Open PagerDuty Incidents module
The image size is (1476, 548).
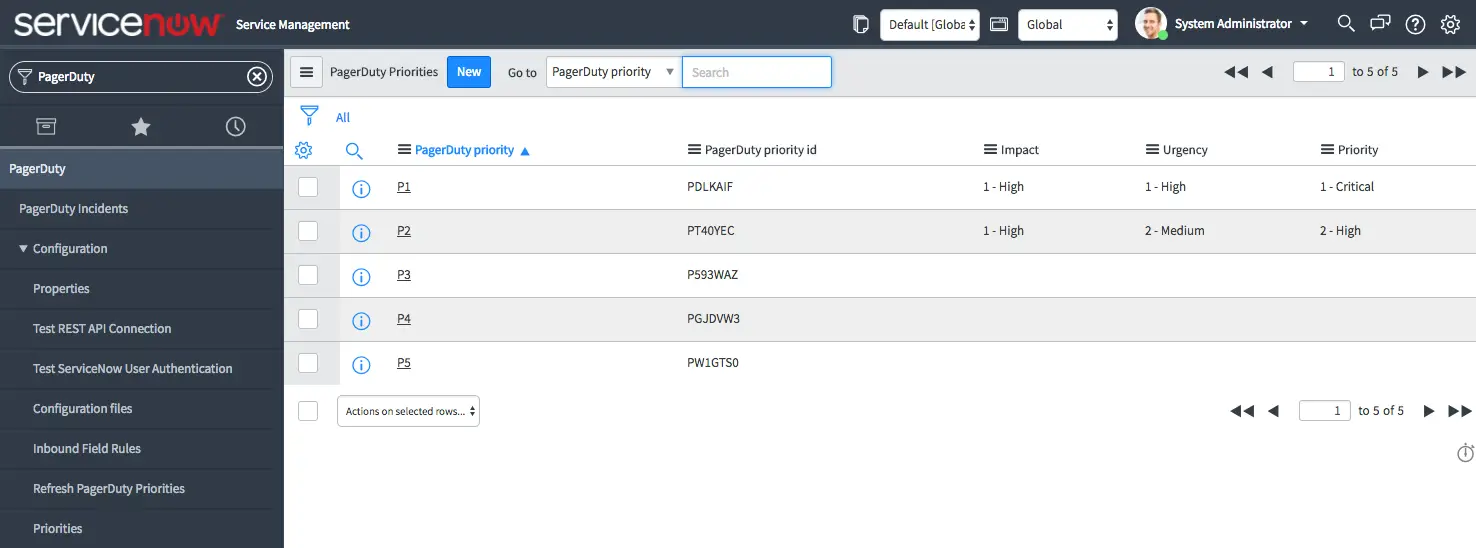point(74,209)
